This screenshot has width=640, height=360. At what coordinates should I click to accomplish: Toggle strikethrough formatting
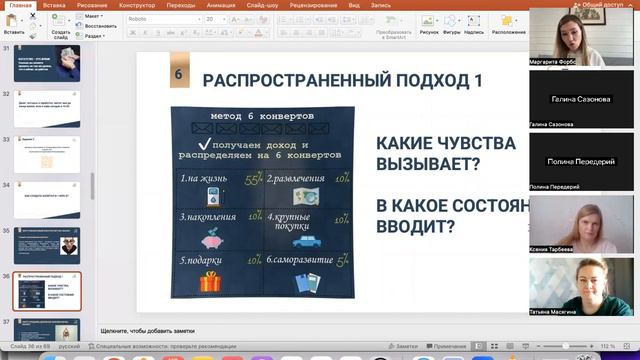[171, 33]
